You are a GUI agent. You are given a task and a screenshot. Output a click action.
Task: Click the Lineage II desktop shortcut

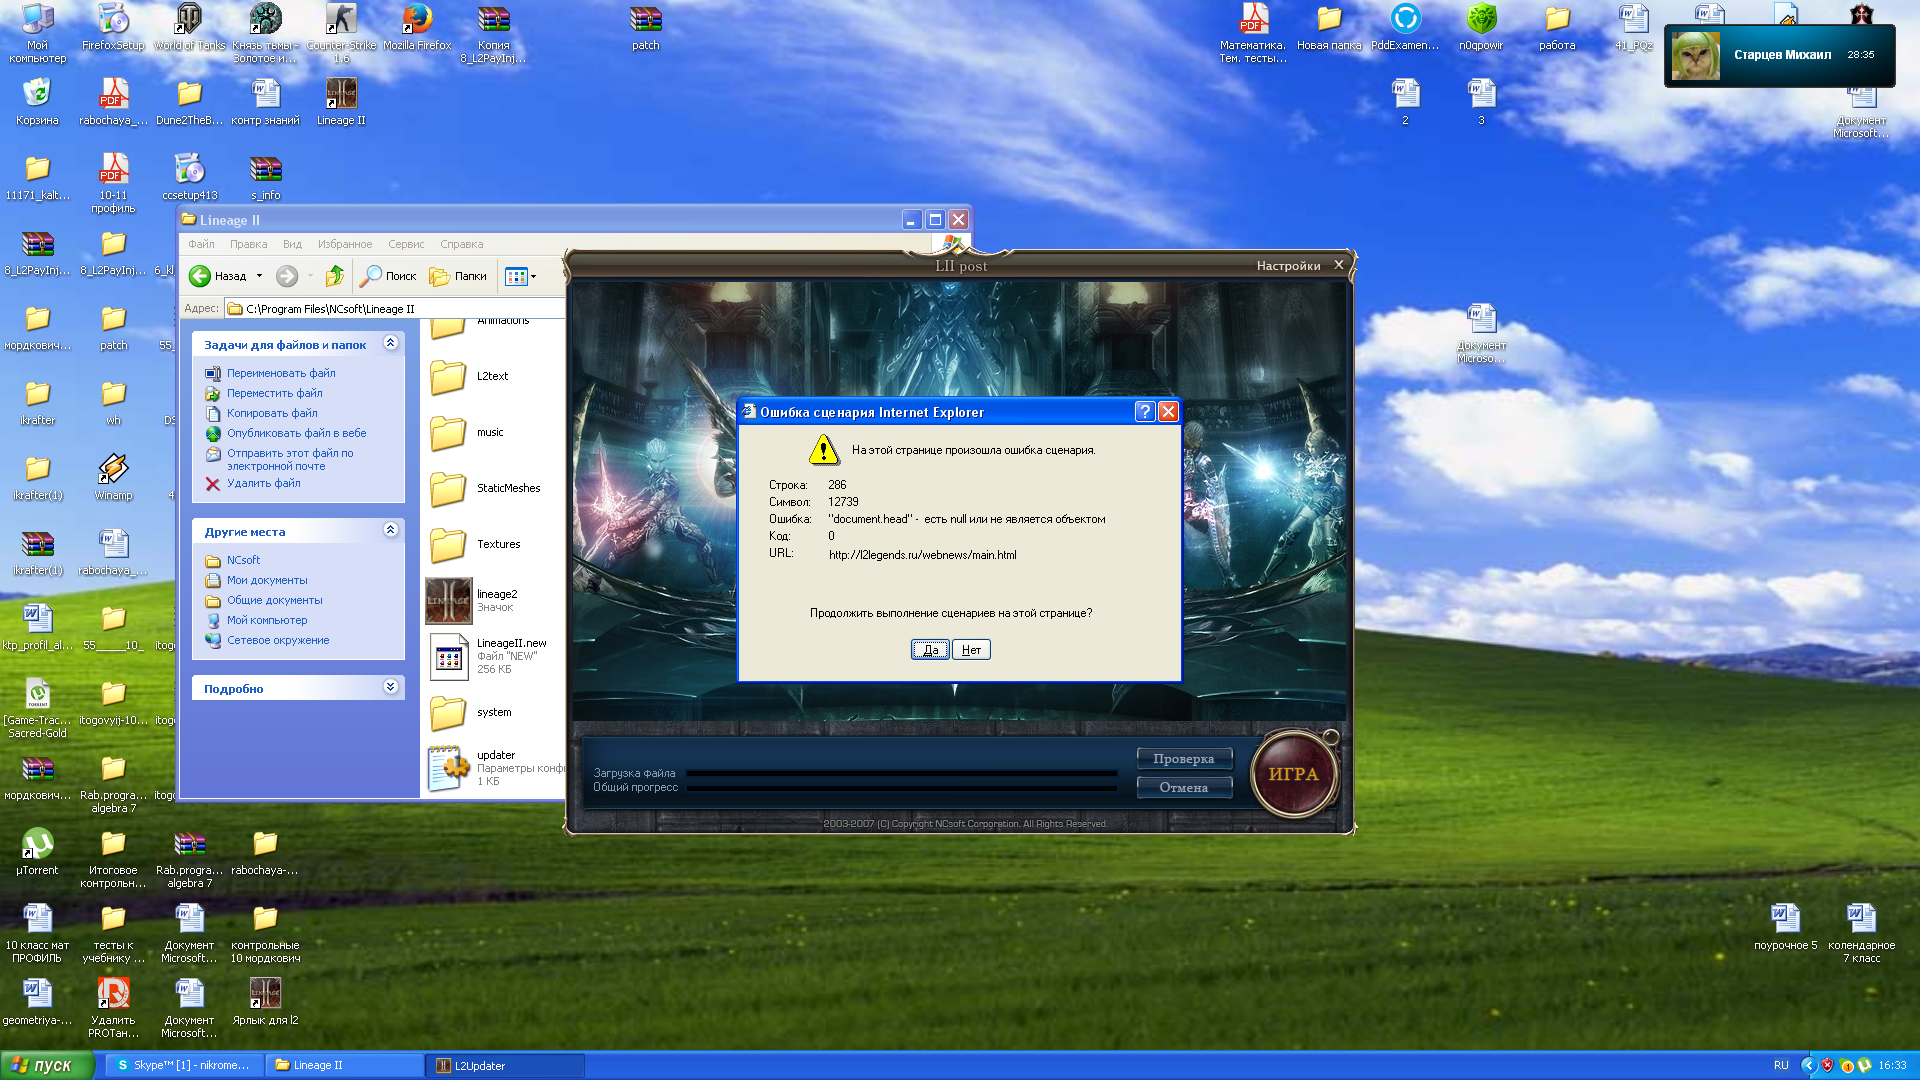pos(341,102)
